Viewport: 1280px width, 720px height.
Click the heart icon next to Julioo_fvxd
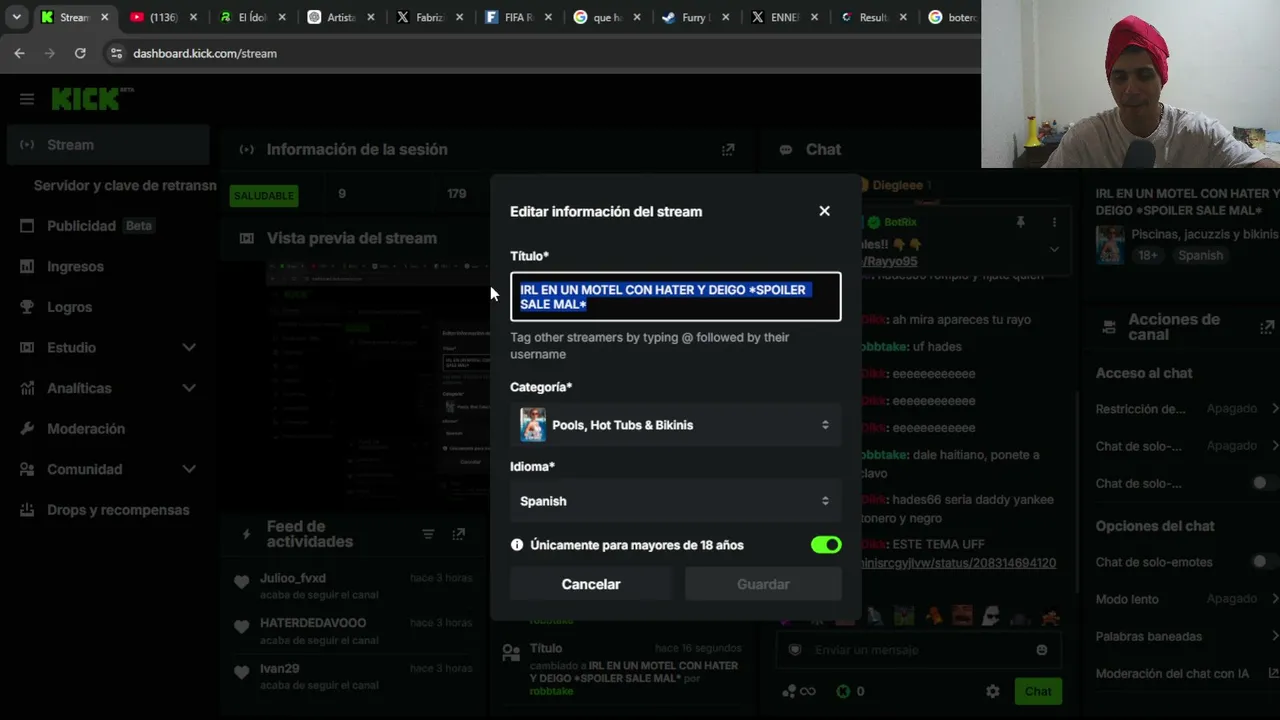241,582
